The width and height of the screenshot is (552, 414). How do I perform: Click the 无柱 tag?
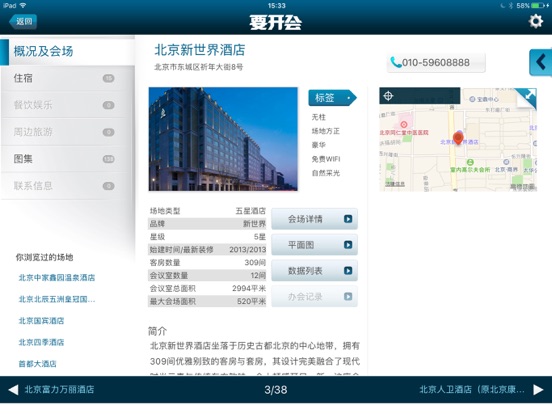[319, 117]
